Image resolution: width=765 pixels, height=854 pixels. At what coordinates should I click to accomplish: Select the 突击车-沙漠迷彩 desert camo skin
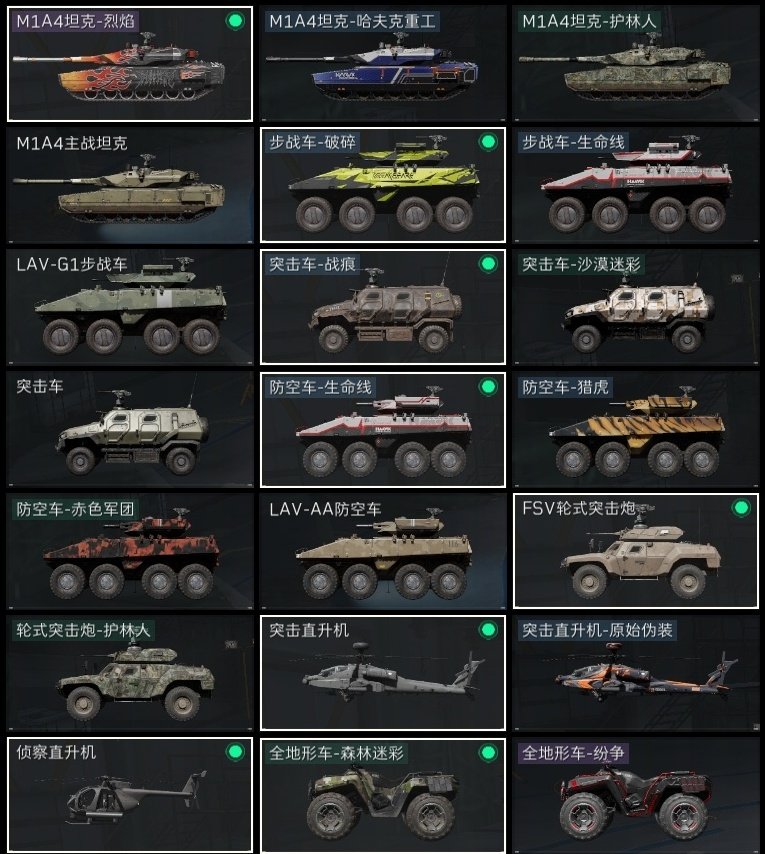pyautogui.click(x=635, y=307)
